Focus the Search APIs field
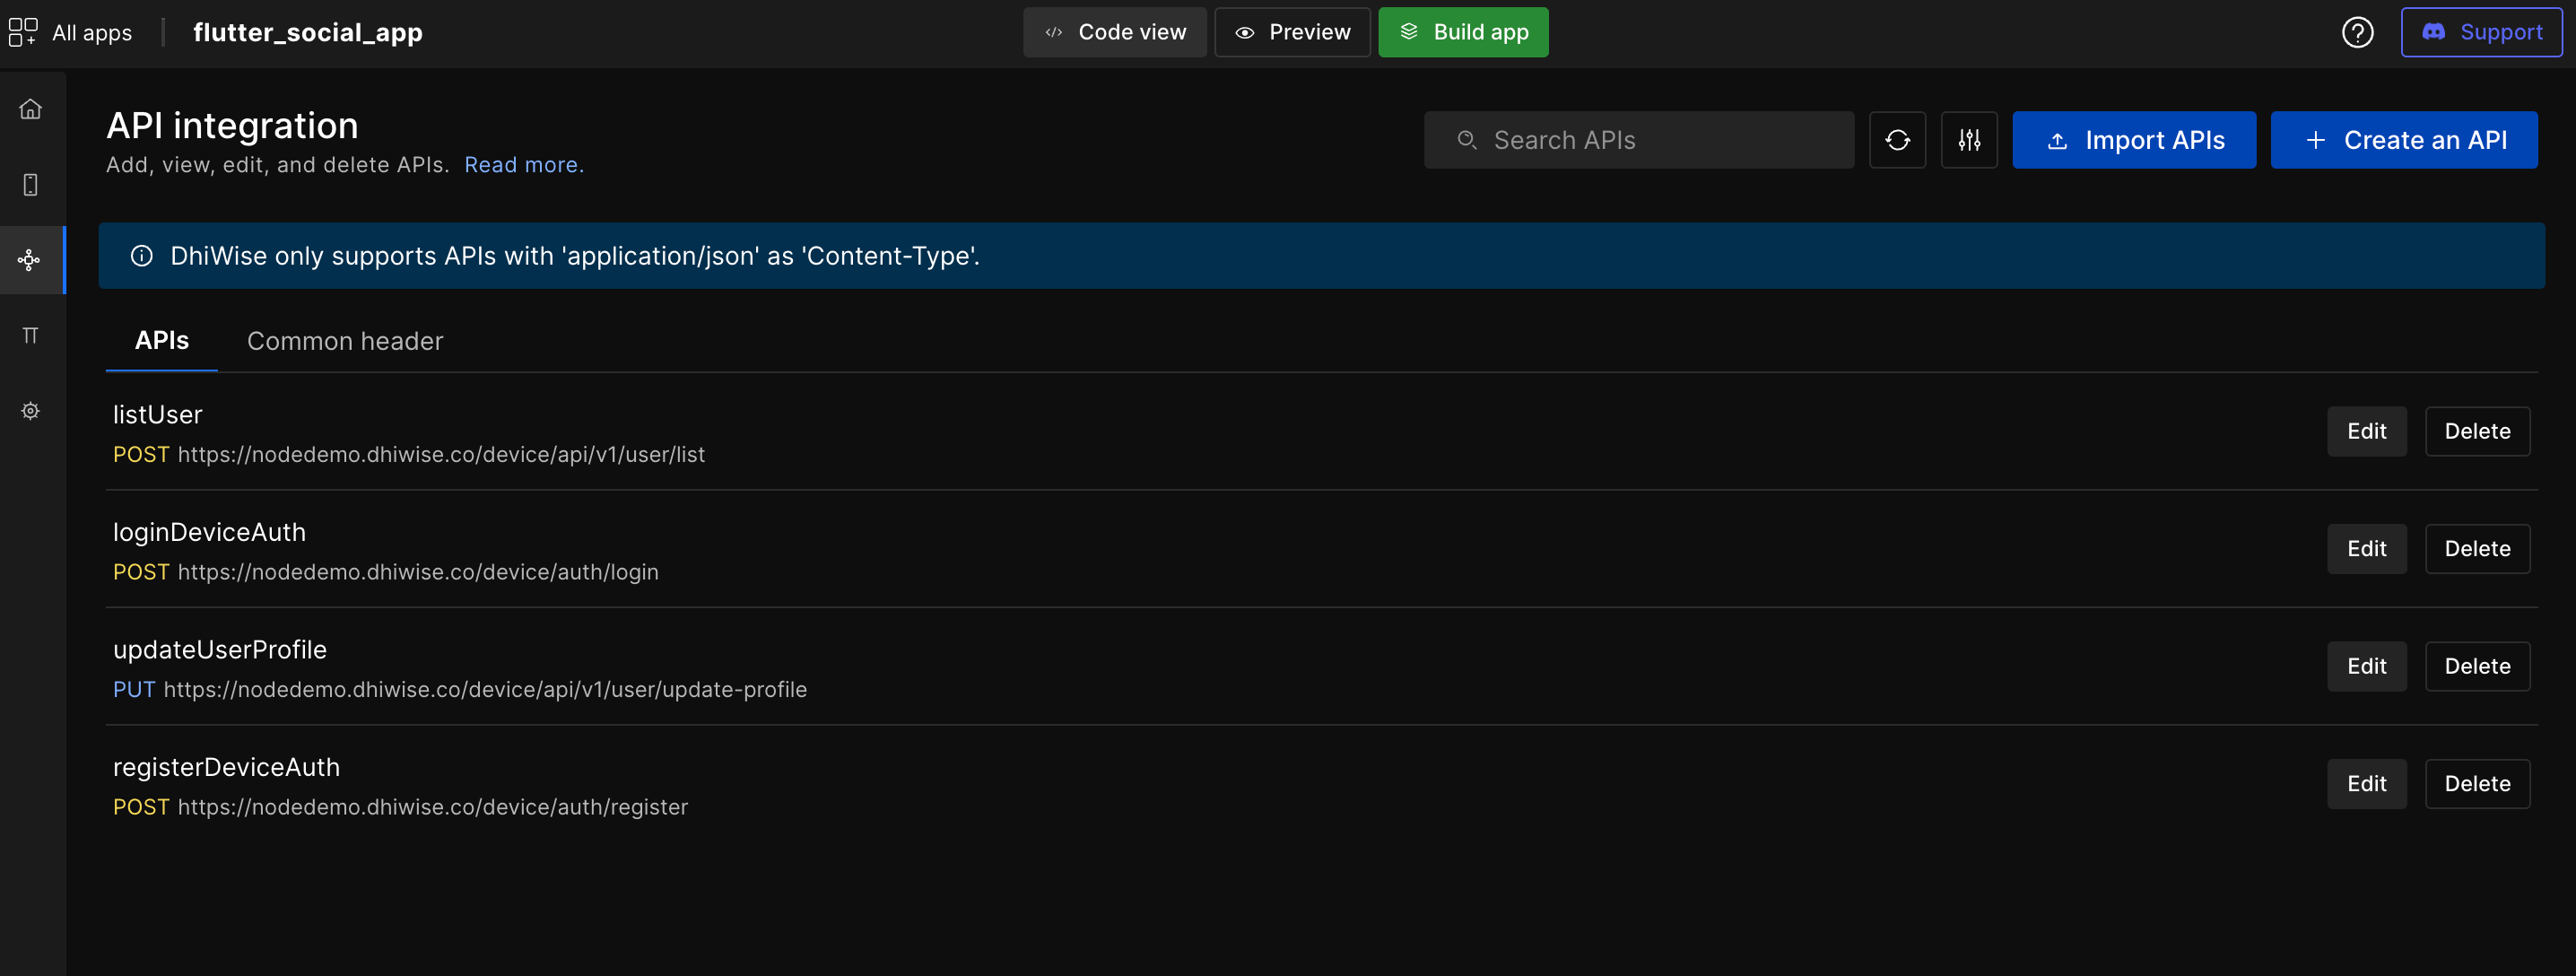The width and height of the screenshot is (2576, 976). [1638, 140]
